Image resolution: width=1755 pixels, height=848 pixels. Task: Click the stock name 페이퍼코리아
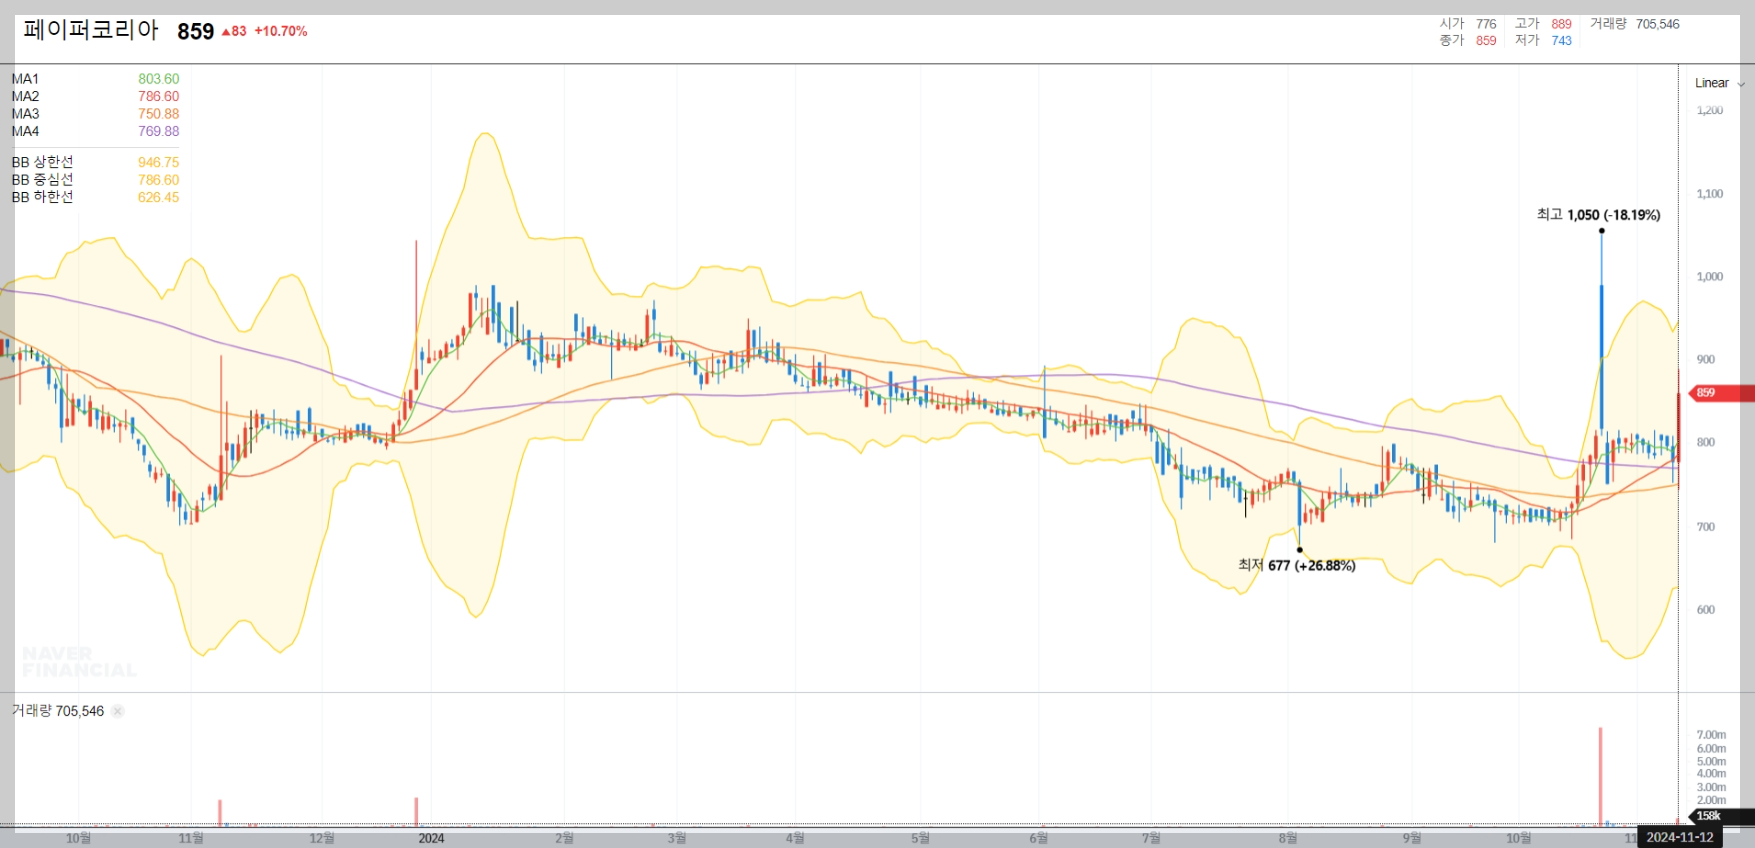[91, 30]
